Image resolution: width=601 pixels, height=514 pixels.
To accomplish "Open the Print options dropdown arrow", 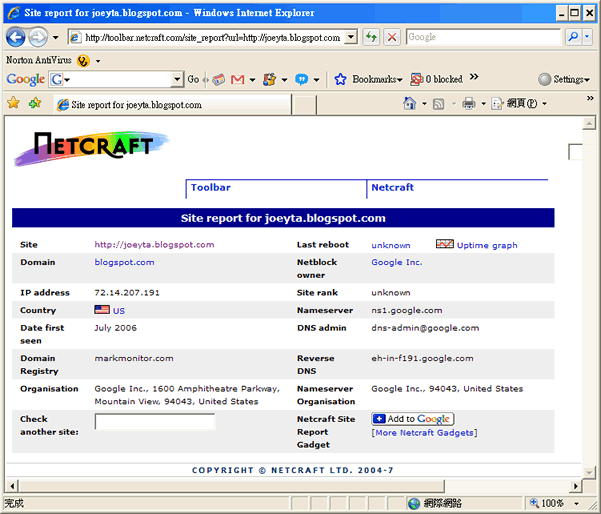I will tap(484, 103).
